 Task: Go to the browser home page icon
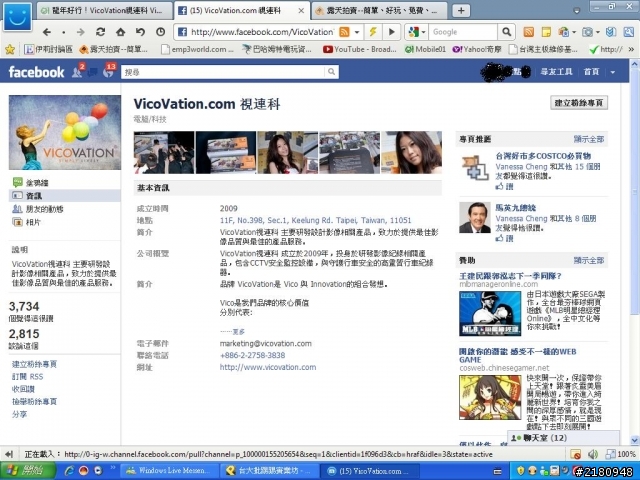click(x=120, y=32)
